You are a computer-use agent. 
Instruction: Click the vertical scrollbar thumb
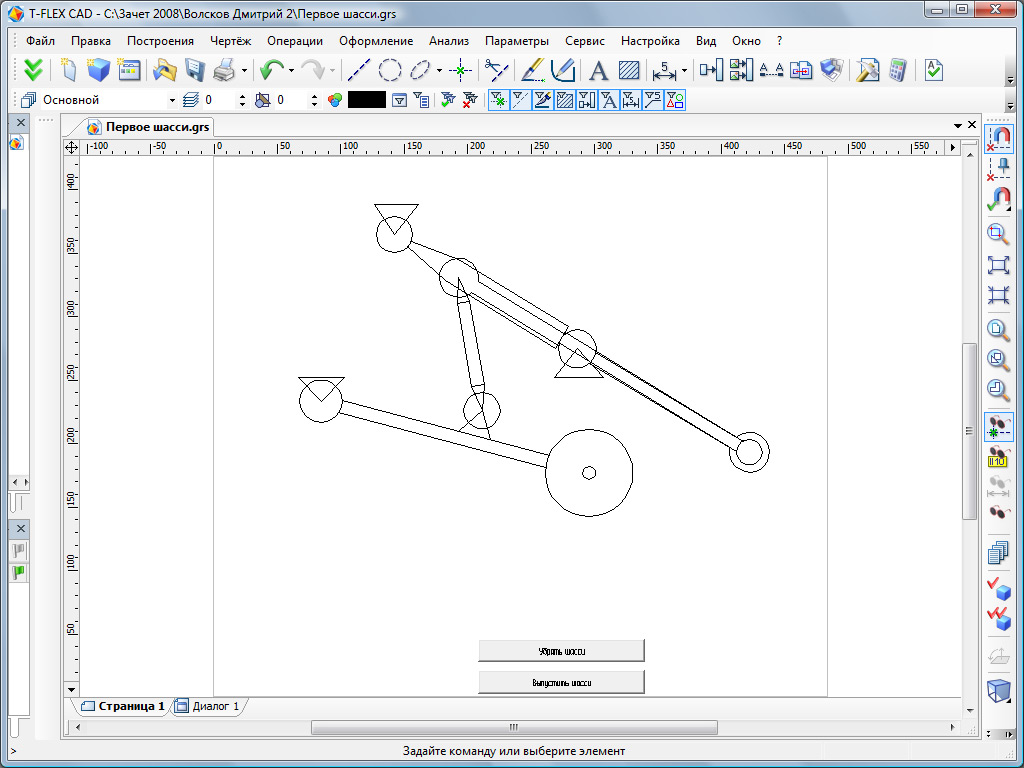(x=970, y=431)
